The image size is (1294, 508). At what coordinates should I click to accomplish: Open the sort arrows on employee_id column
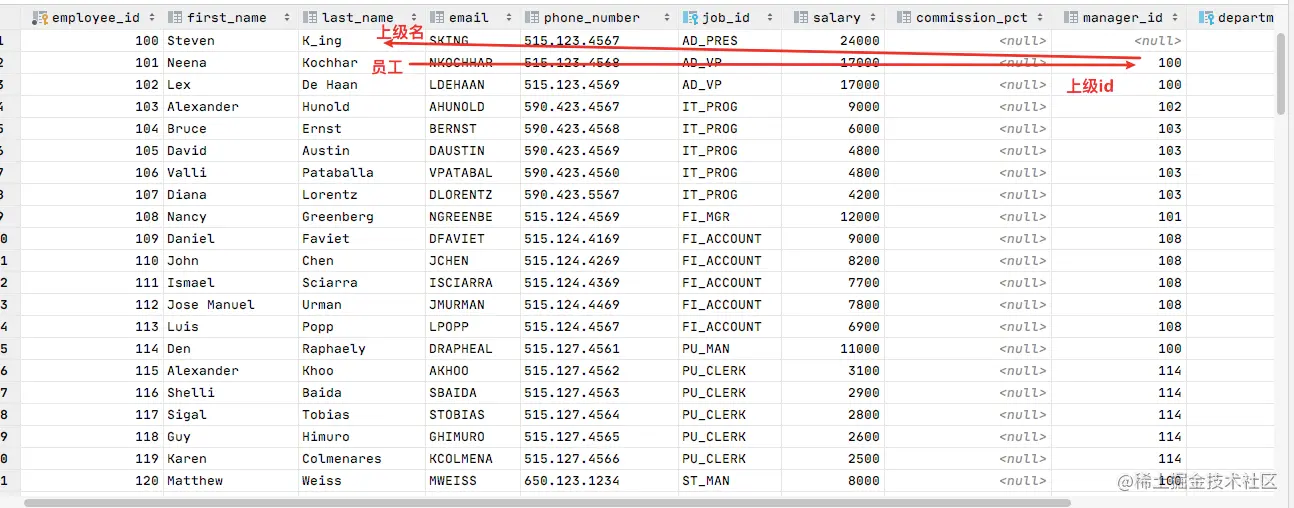coord(152,17)
